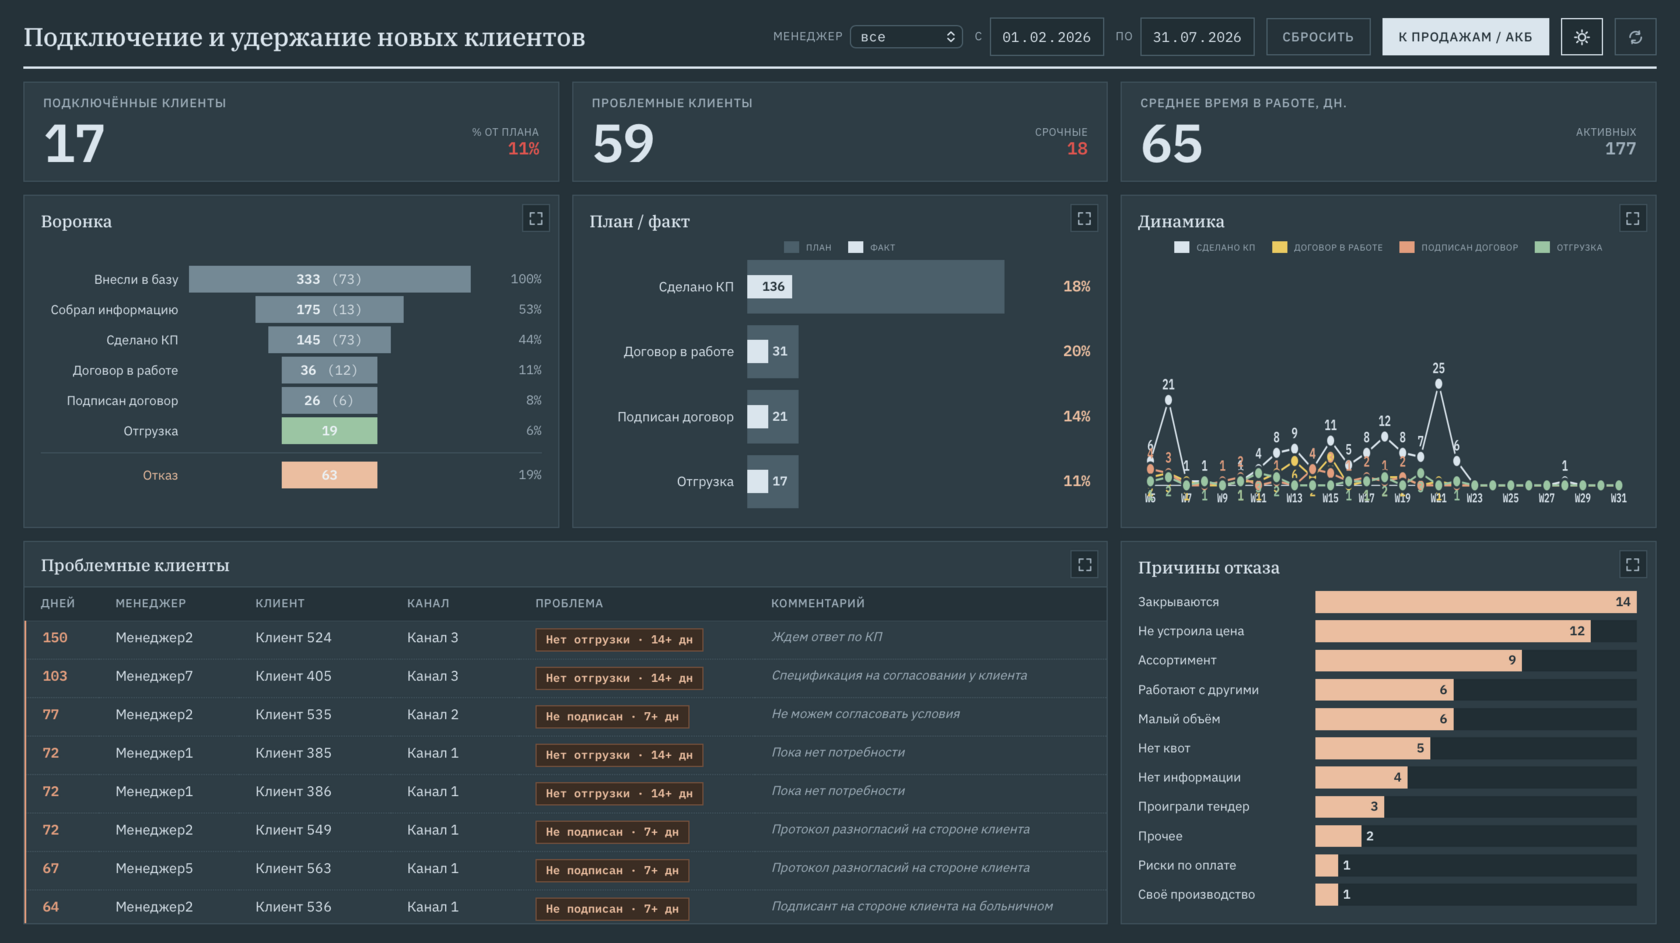Viewport: 1680px width, 943px height.
Task: Go to К продажам / АКБ page
Action: click(1465, 37)
